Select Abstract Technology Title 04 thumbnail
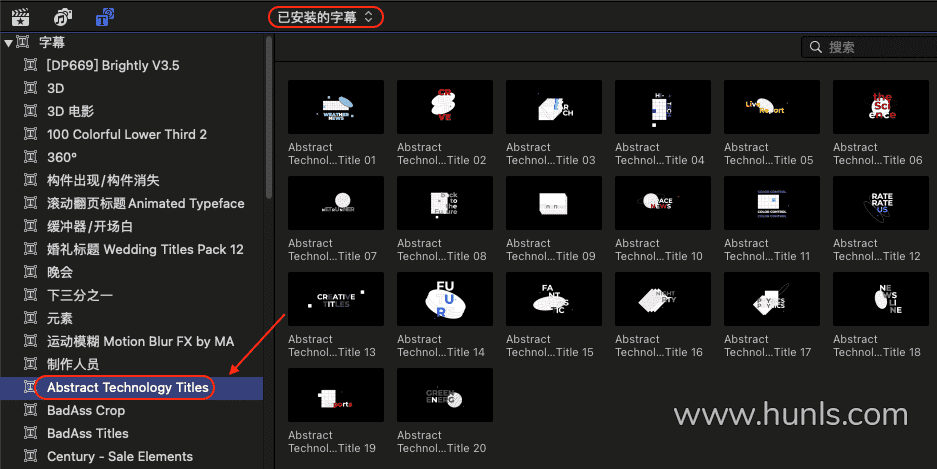This screenshot has width=937, height=469. coord(663,107)
